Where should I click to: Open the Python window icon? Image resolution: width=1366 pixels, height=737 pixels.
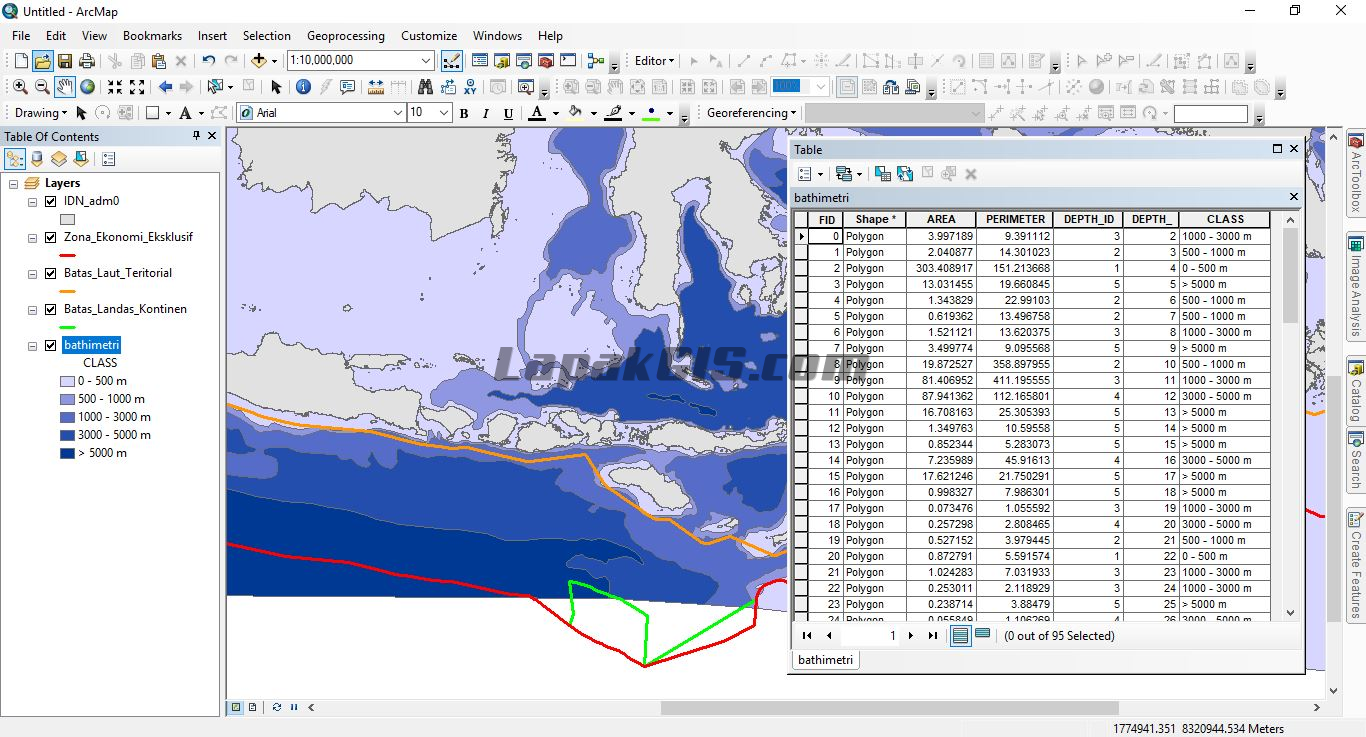[568, 61]
